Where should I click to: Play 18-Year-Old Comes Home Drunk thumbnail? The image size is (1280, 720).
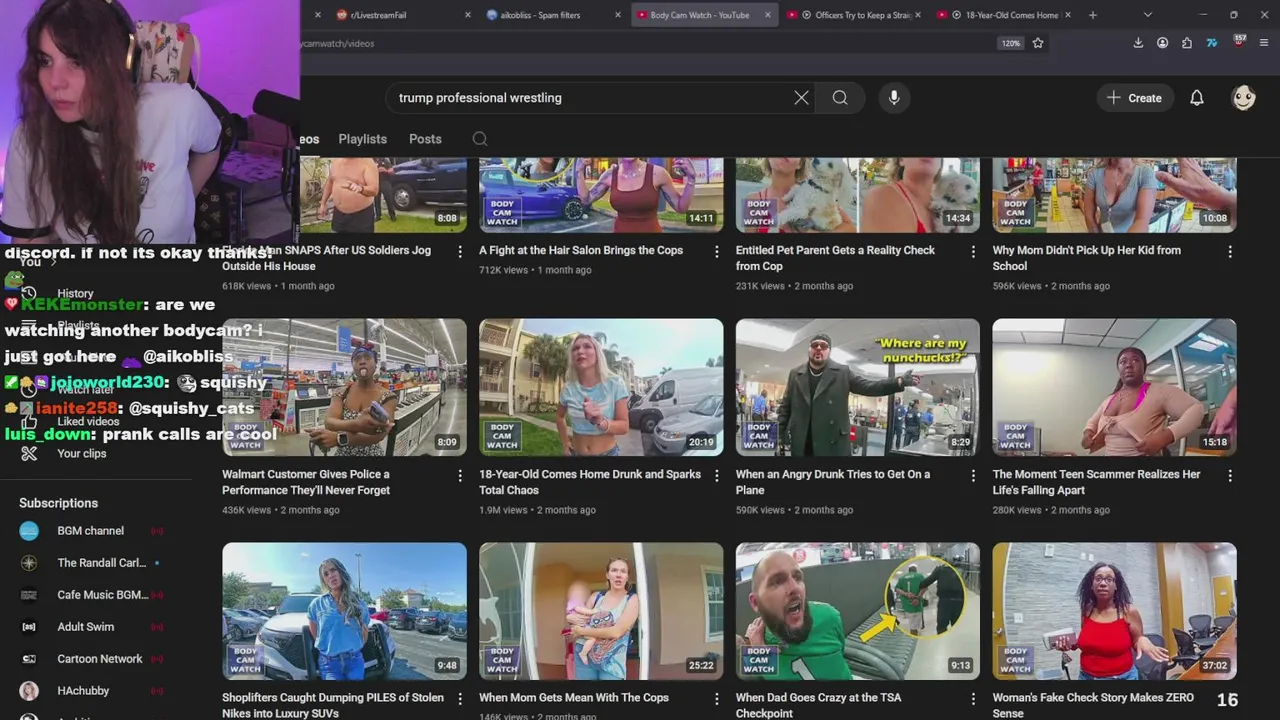601,387
